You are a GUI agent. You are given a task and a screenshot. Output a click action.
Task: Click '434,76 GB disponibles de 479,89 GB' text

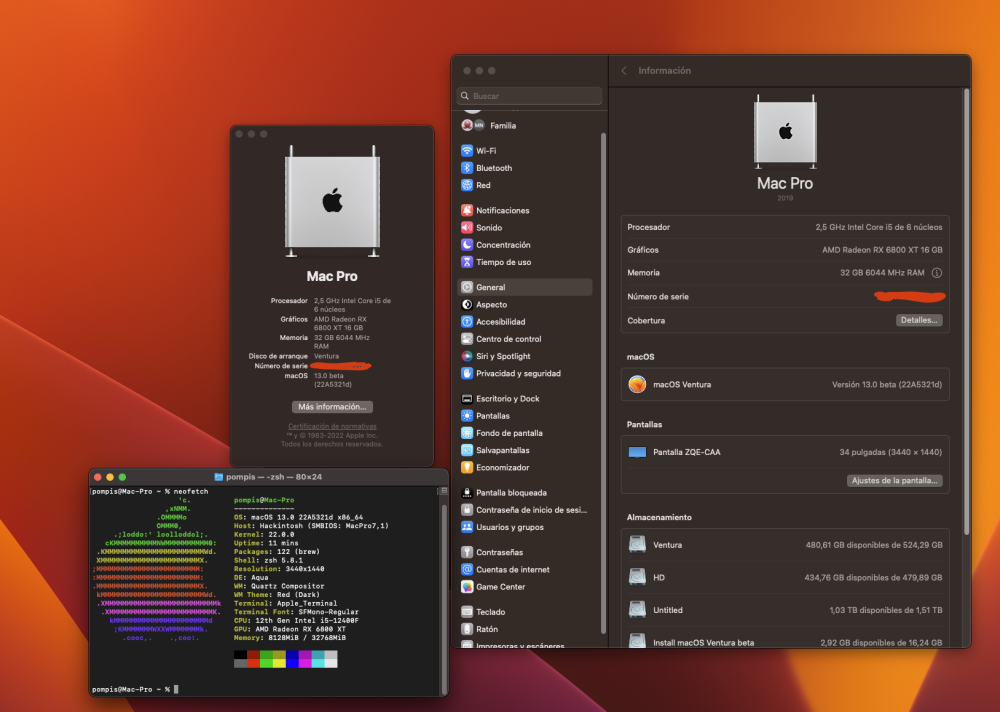[x=873, y=578]
